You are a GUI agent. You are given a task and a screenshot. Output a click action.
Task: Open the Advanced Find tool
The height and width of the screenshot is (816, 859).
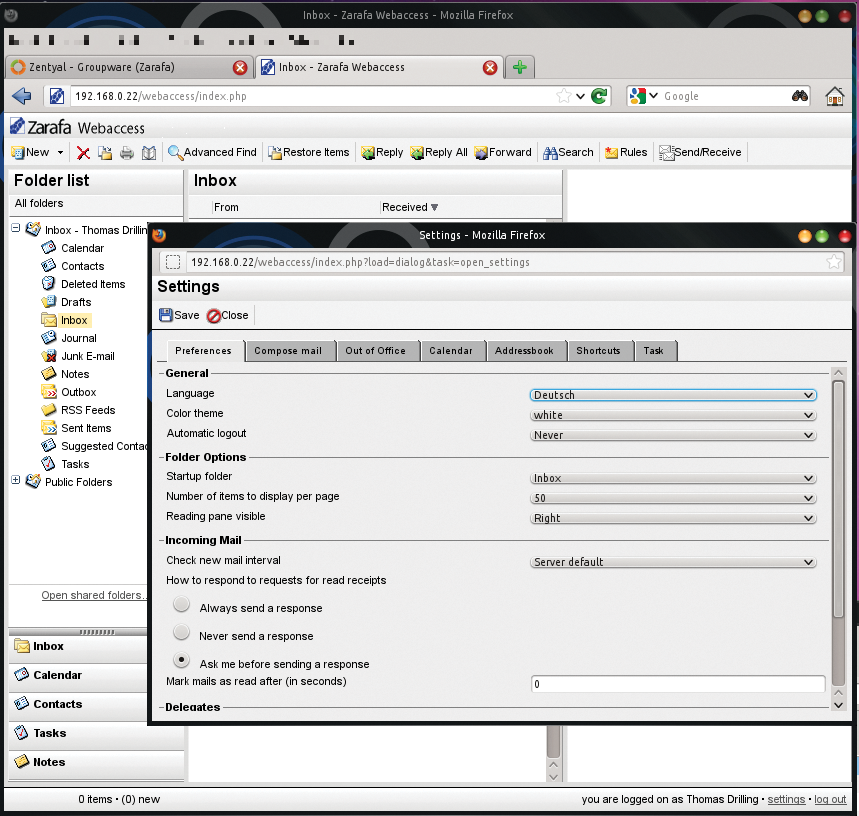211,152
